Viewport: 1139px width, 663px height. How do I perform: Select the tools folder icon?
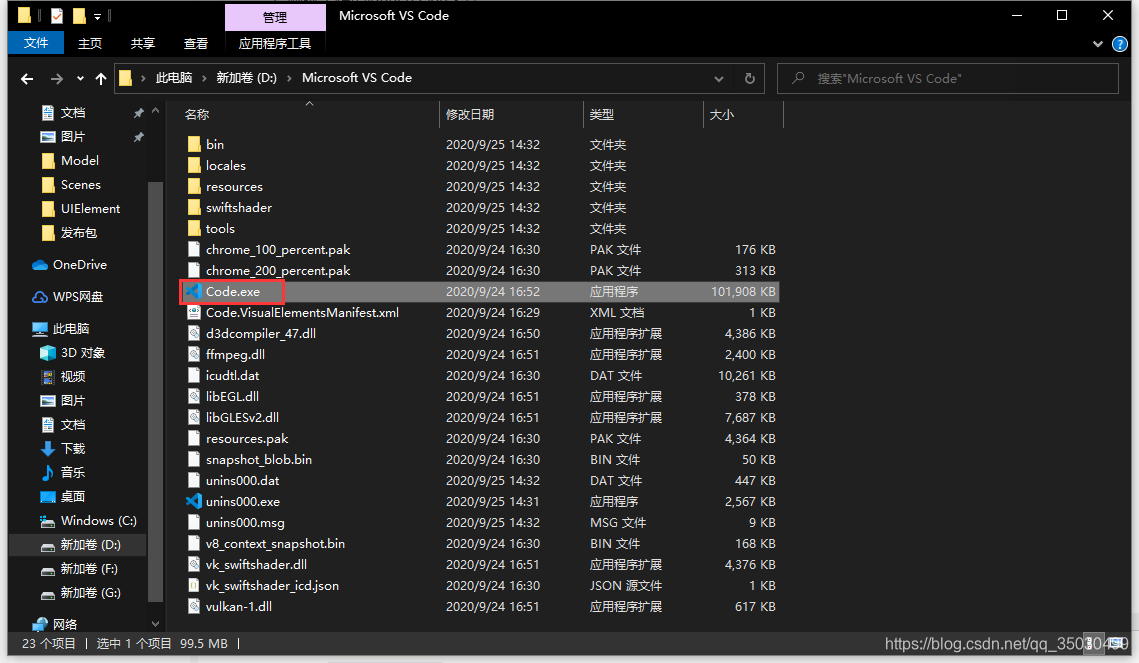tap(194, 228)
